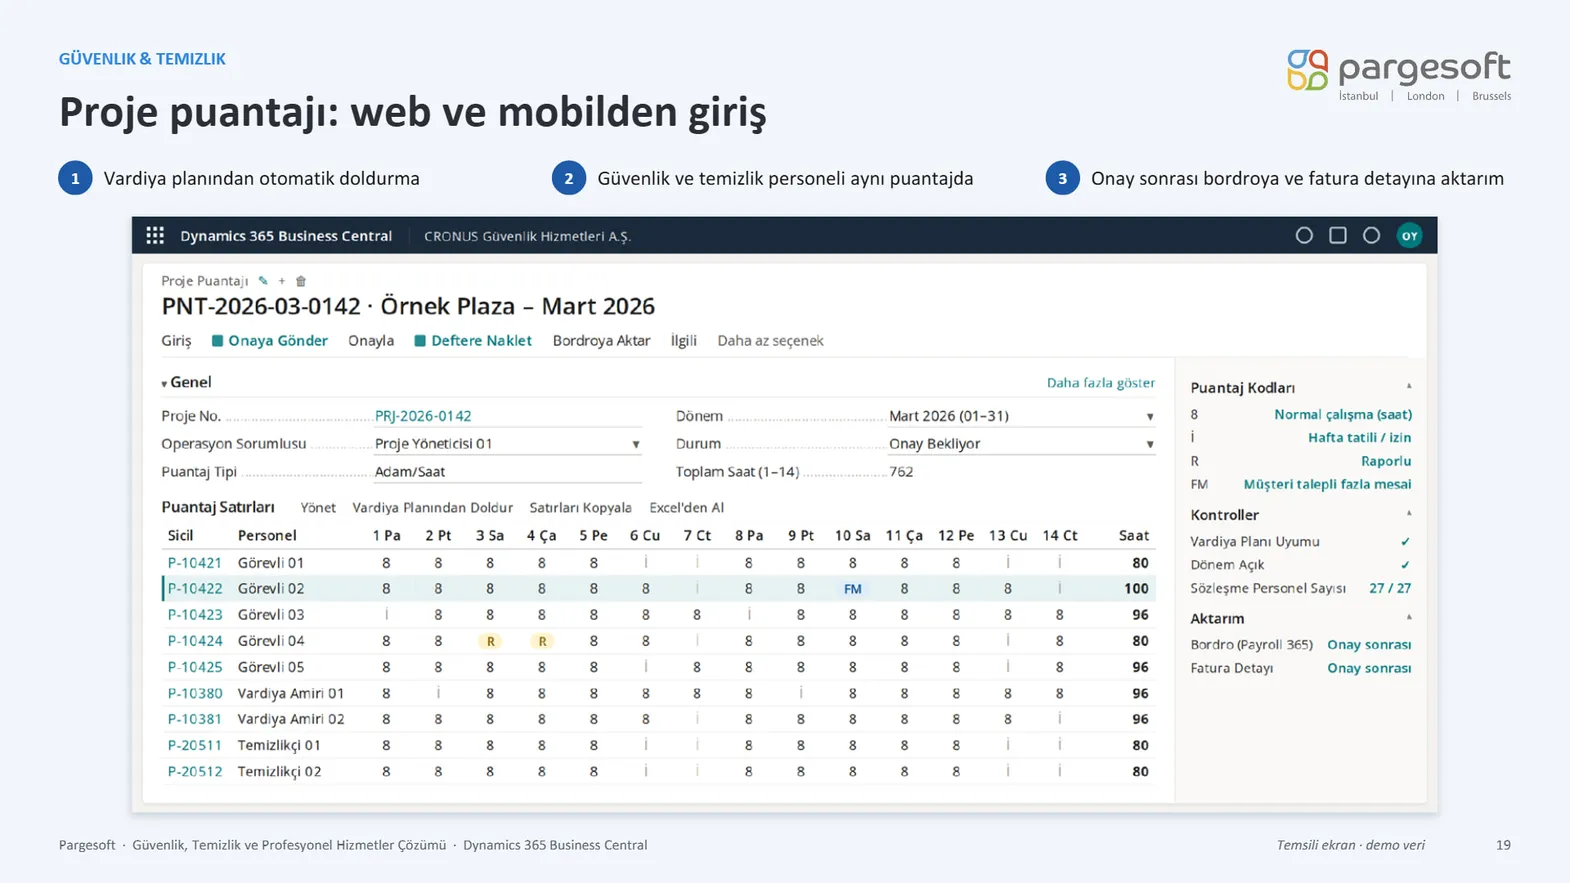Viewport: 1570px width, 883px height.
Task: Click the trash delete icon
Action: click(301, 281)
